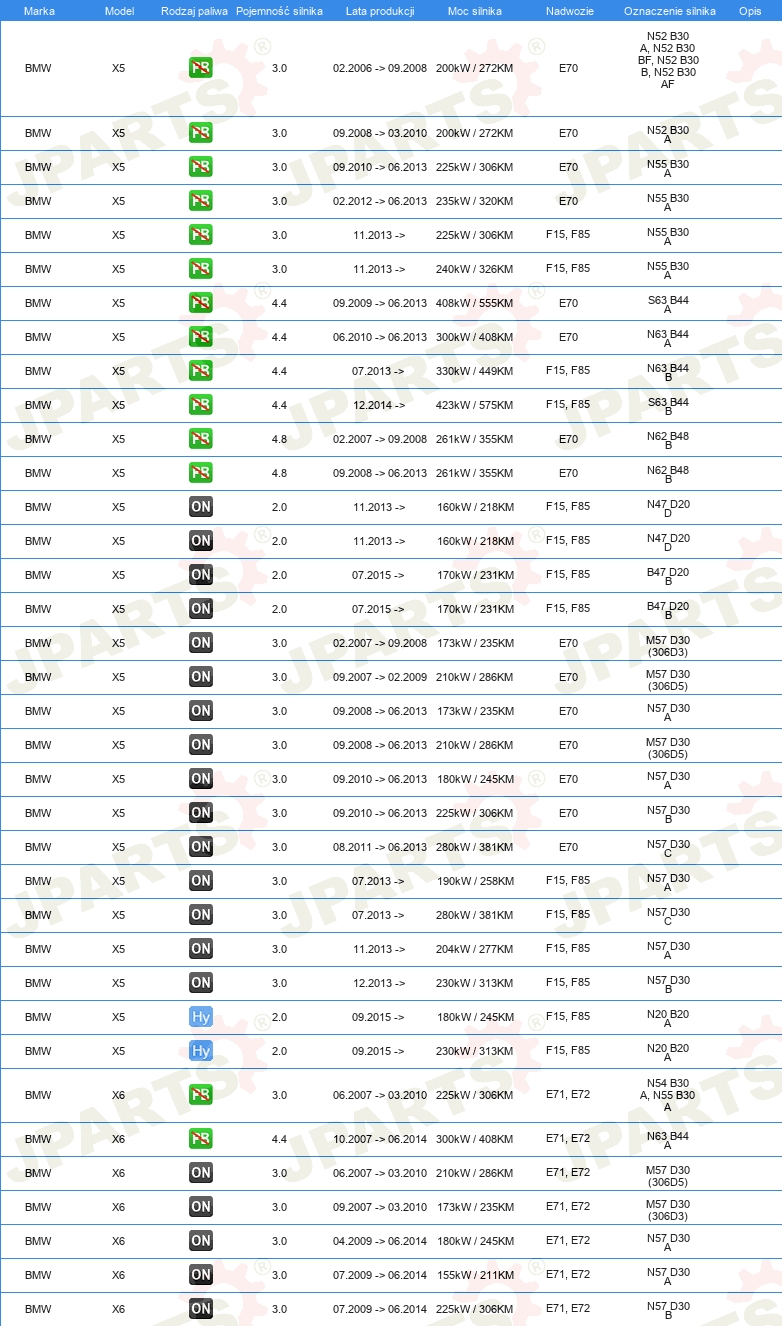The height and width of the screenshot is (1326, 782).
Task: Click the ON icon in the X6 04.2009 -> 06.2014 row
Action: (201, 1241)
